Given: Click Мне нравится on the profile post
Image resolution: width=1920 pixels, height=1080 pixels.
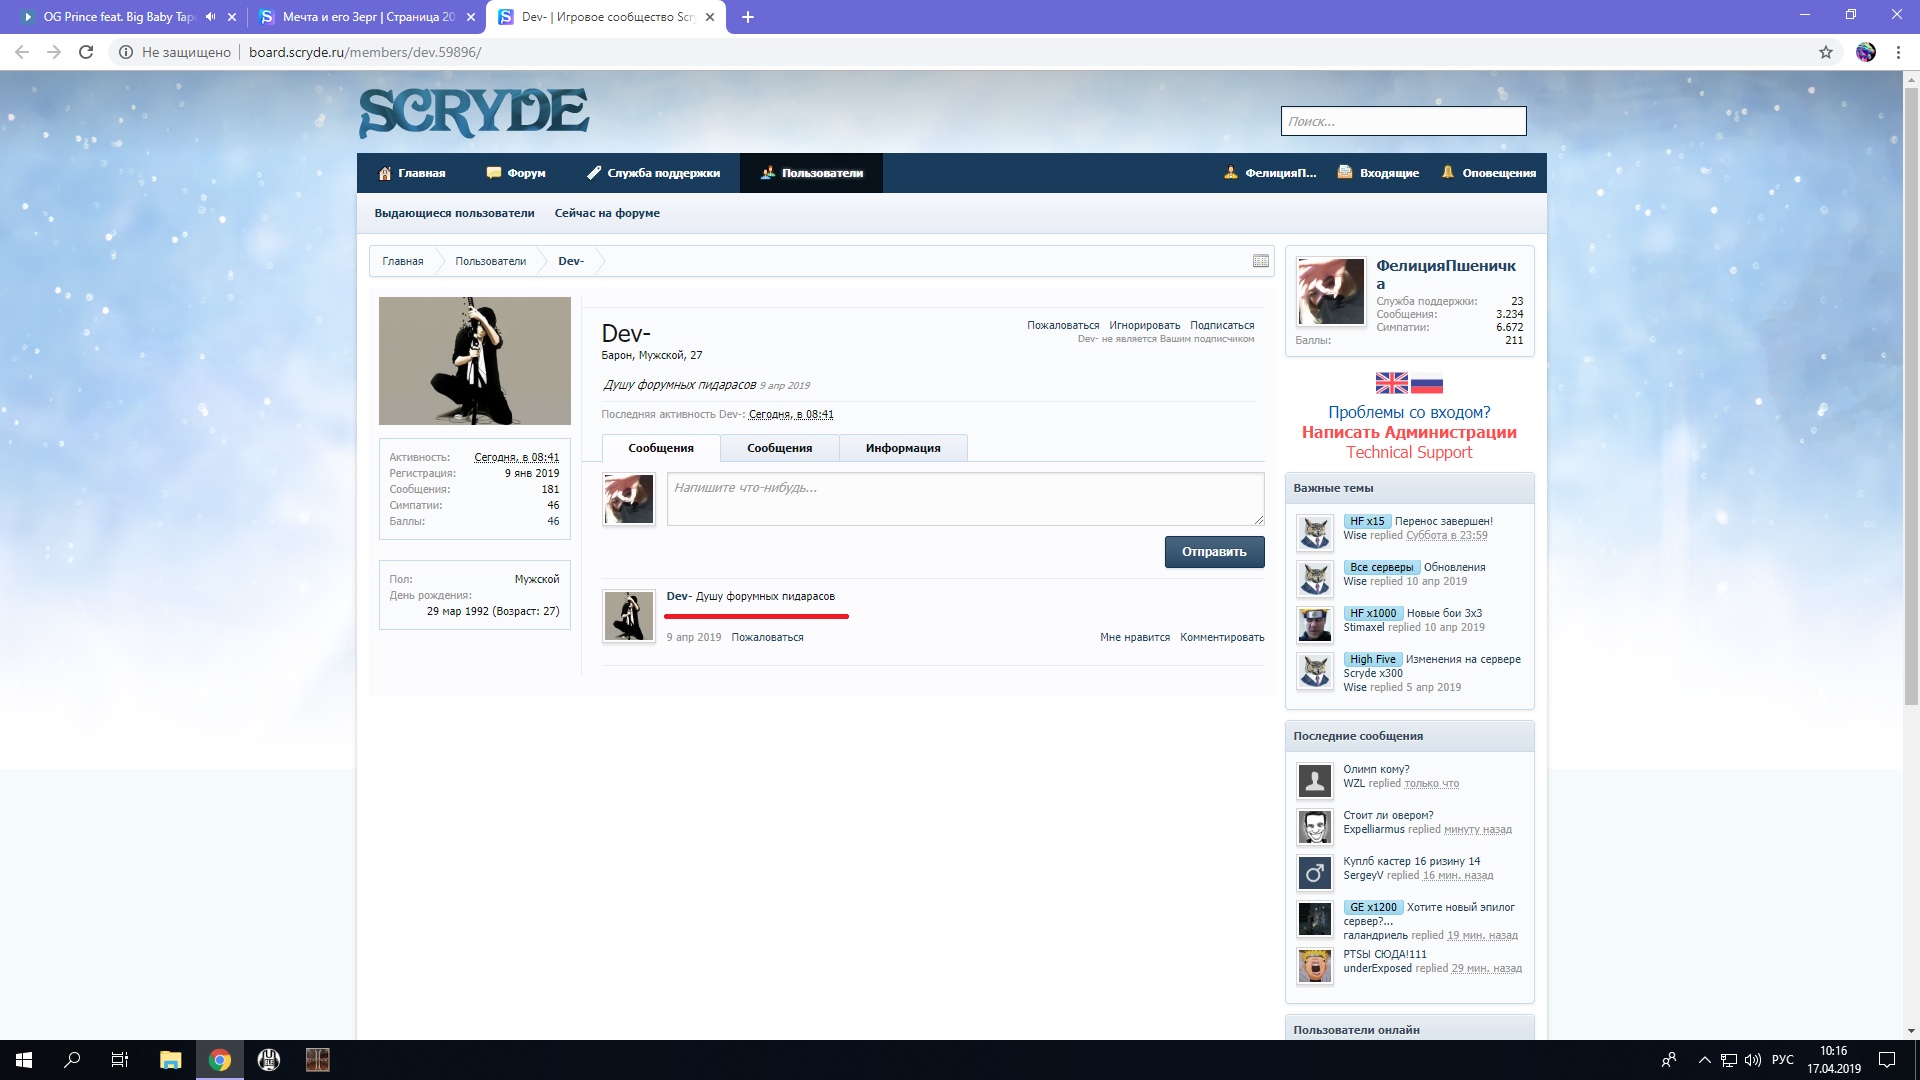Looking at the screenshot, I should tap(1134, 637).
